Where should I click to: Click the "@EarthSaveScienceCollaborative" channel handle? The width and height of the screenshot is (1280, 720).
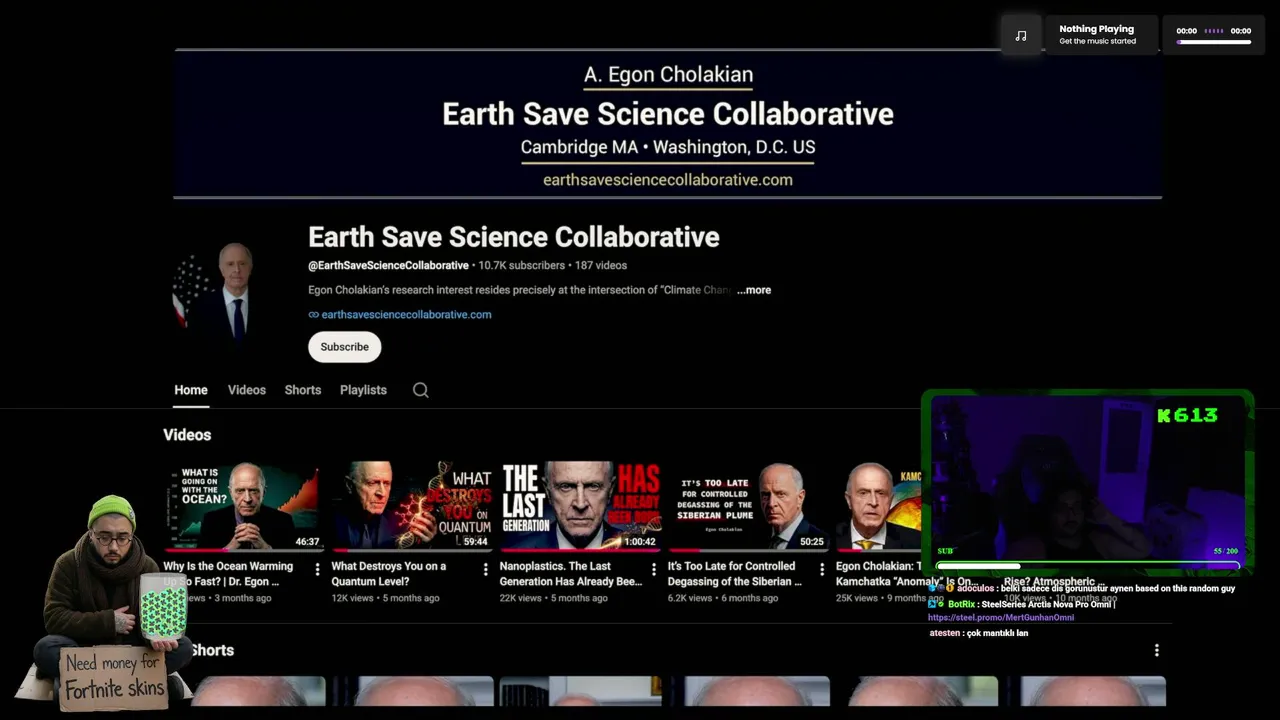click(388, 266)
